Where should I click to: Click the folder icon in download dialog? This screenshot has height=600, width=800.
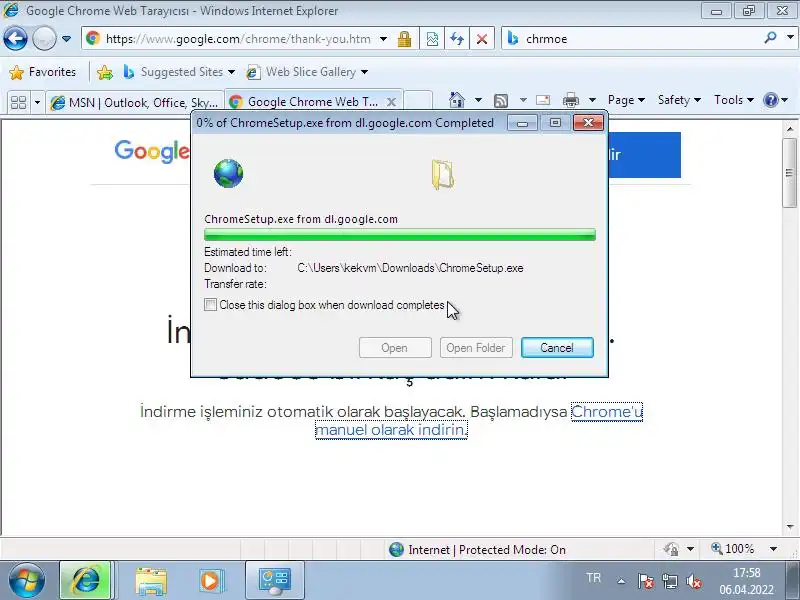tap(442, 174)
